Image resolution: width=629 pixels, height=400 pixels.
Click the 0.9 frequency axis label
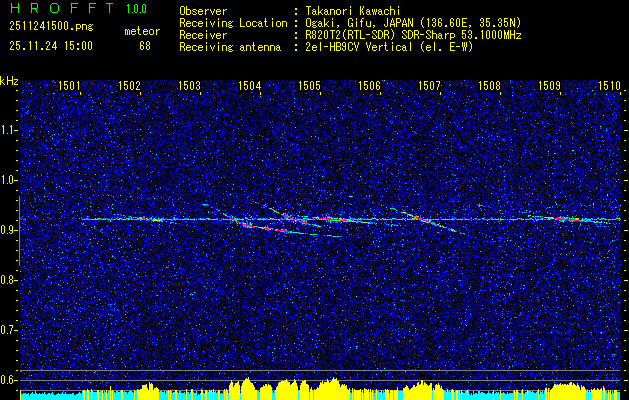point(8,230)
